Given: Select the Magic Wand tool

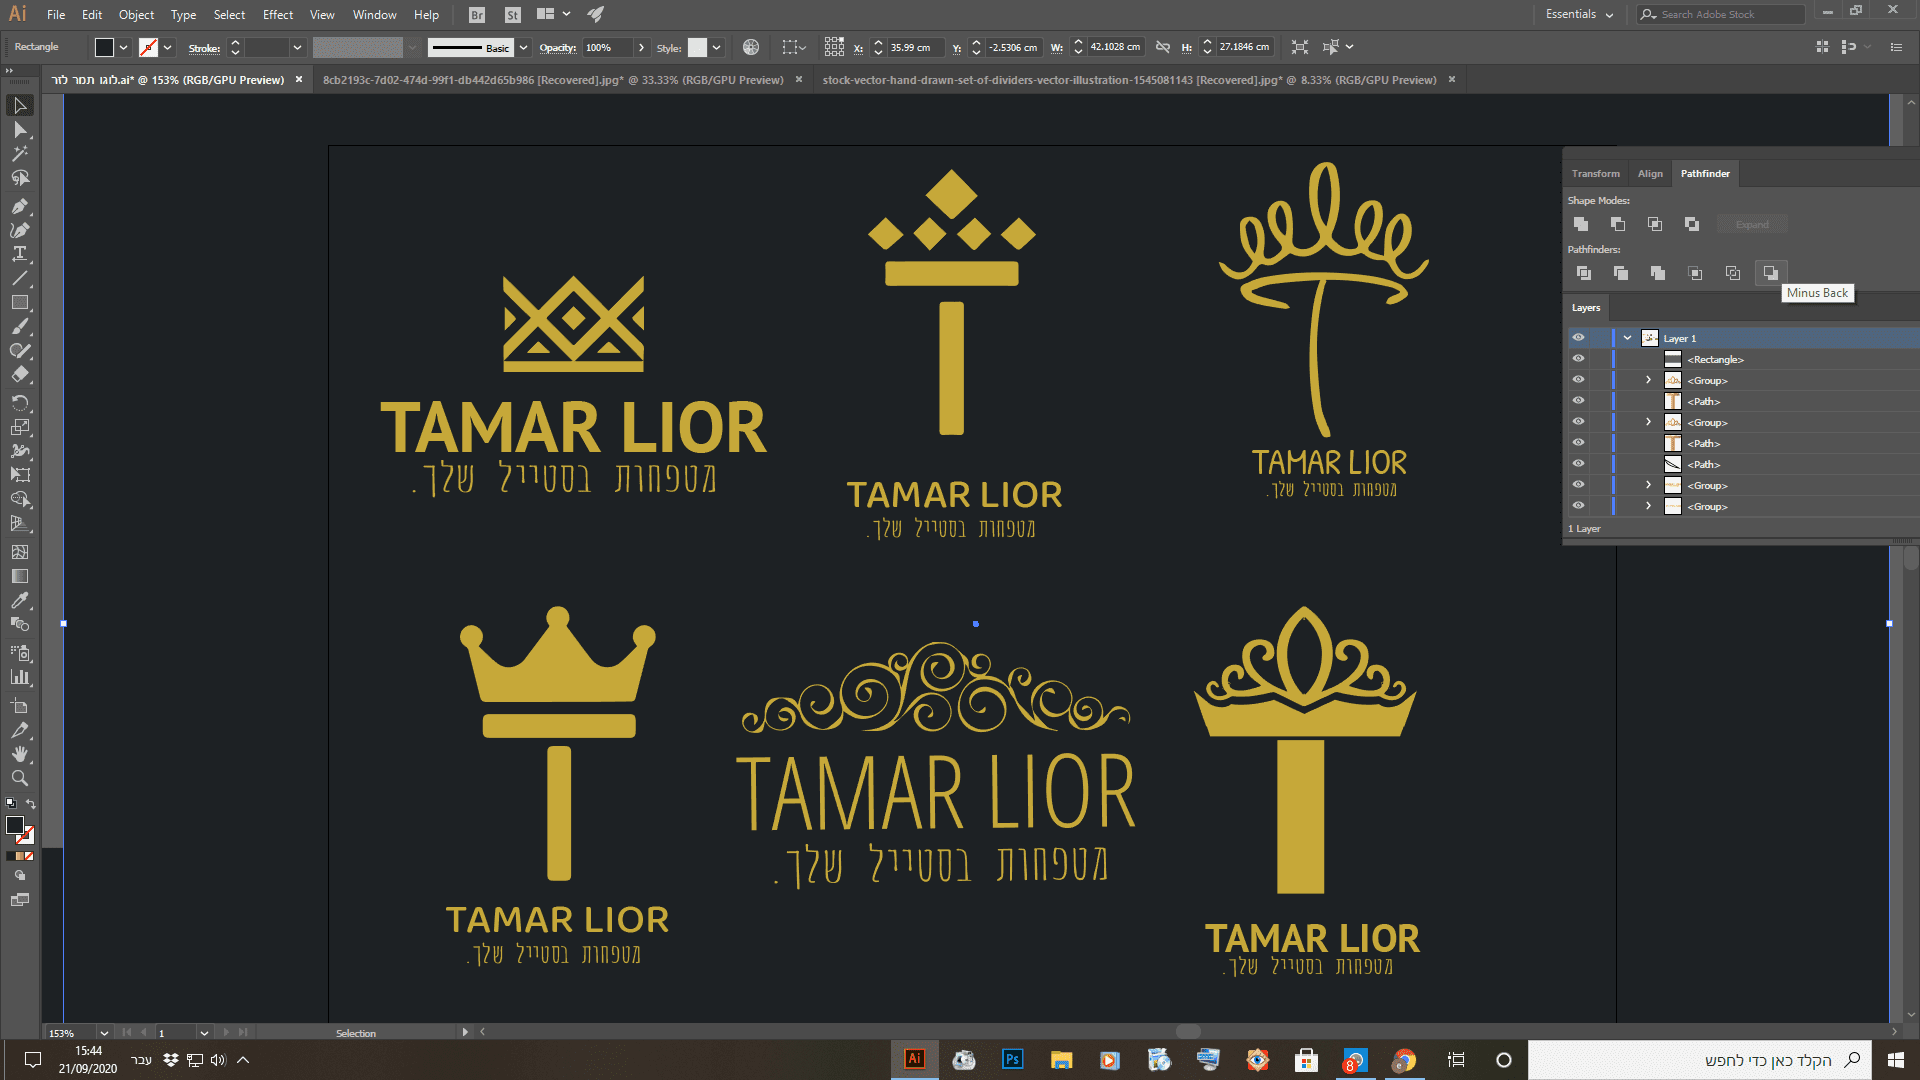Looking at the screenshot, I should [19, 154].
